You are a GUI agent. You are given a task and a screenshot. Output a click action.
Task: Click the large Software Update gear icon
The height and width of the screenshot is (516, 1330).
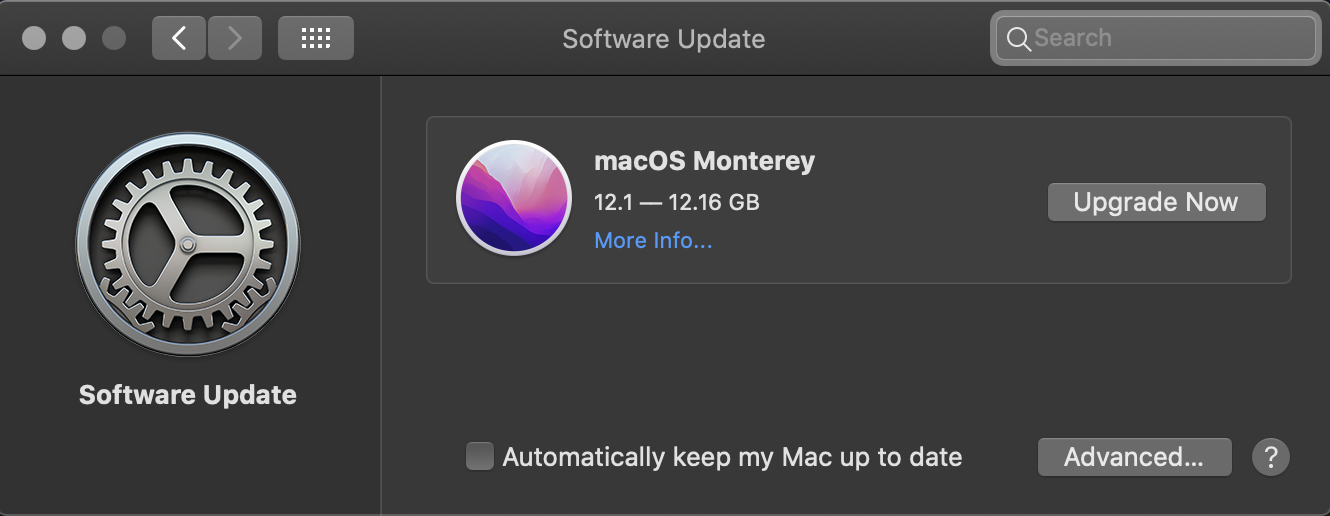(188, 244)
